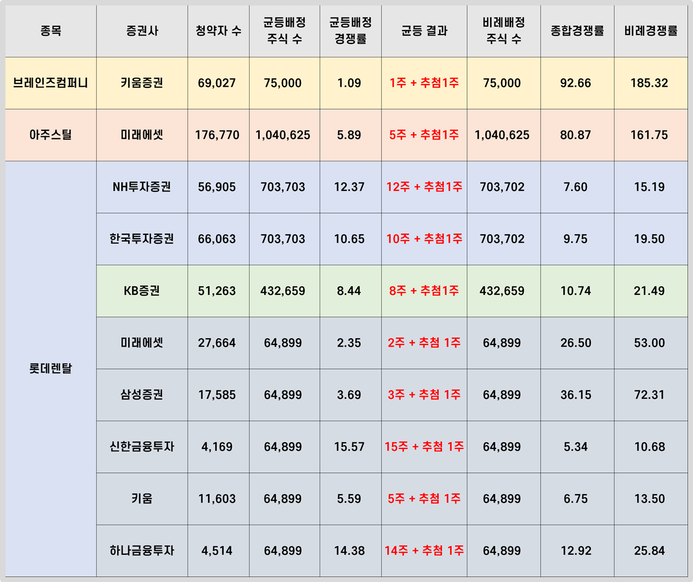Click the 종합경쟁률 column header
693x582 pixels.
pos(577,31)
